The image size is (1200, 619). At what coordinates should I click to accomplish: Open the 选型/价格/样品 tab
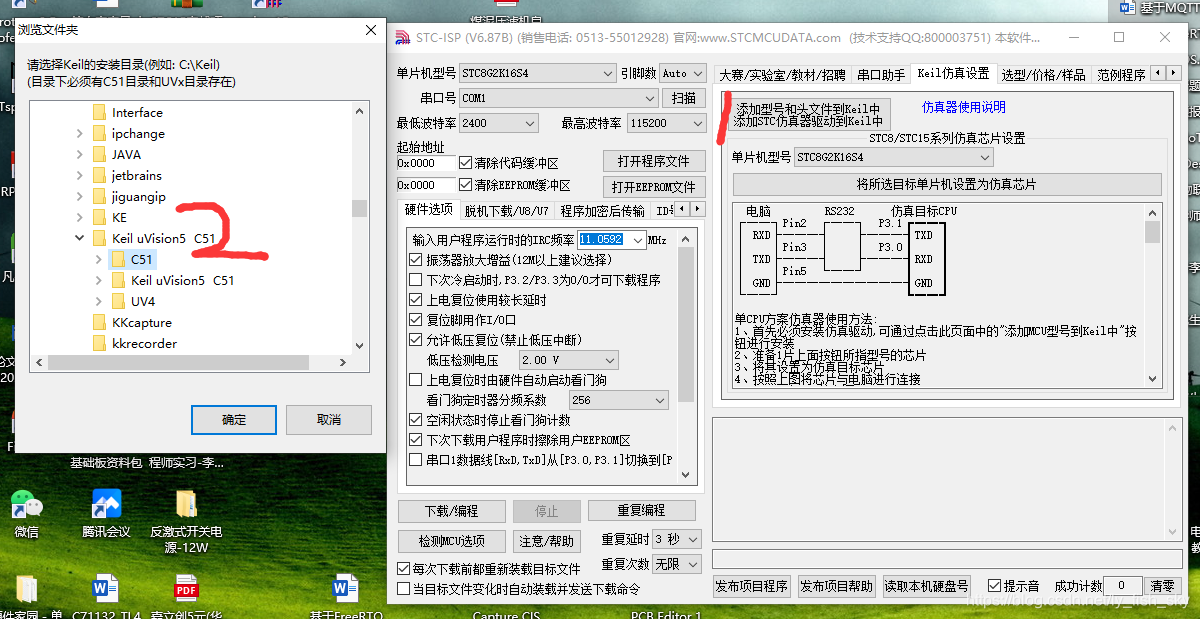(x=1043, y=74)
